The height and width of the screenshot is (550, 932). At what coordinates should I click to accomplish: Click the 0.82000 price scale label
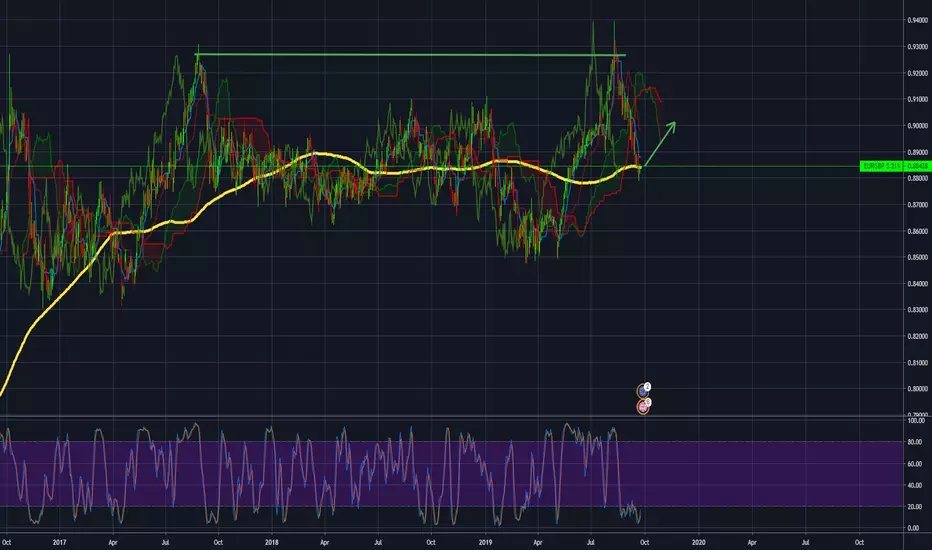(x=917, y=337)
